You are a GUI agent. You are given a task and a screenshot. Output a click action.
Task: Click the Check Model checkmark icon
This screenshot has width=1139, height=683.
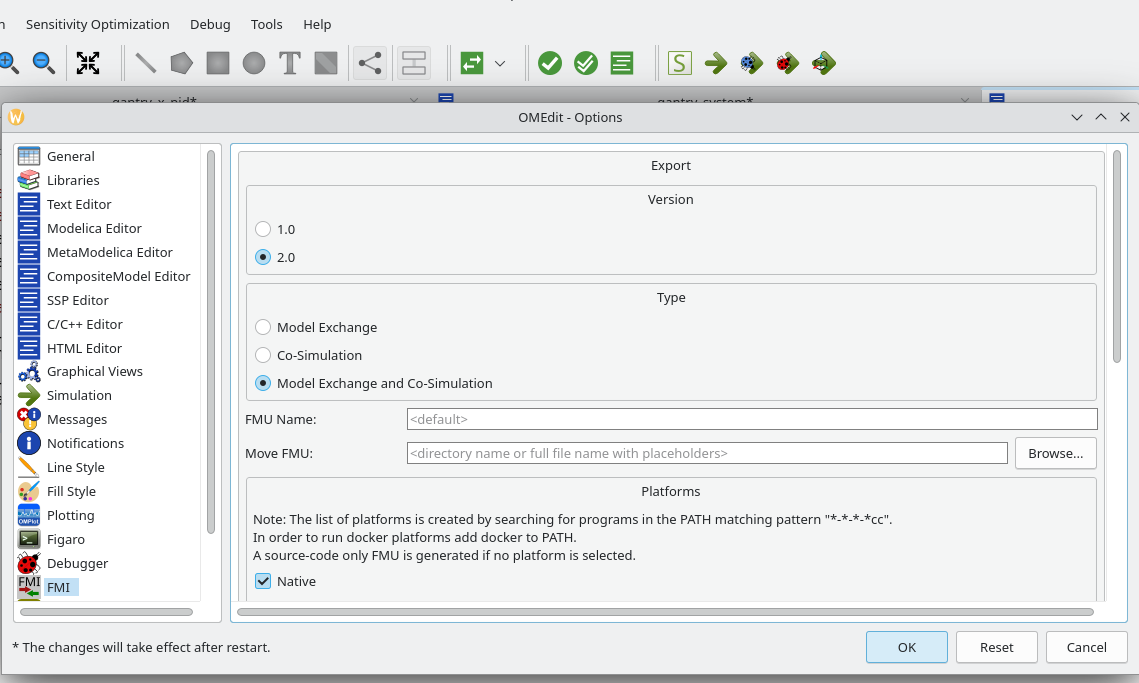point(550,63)
